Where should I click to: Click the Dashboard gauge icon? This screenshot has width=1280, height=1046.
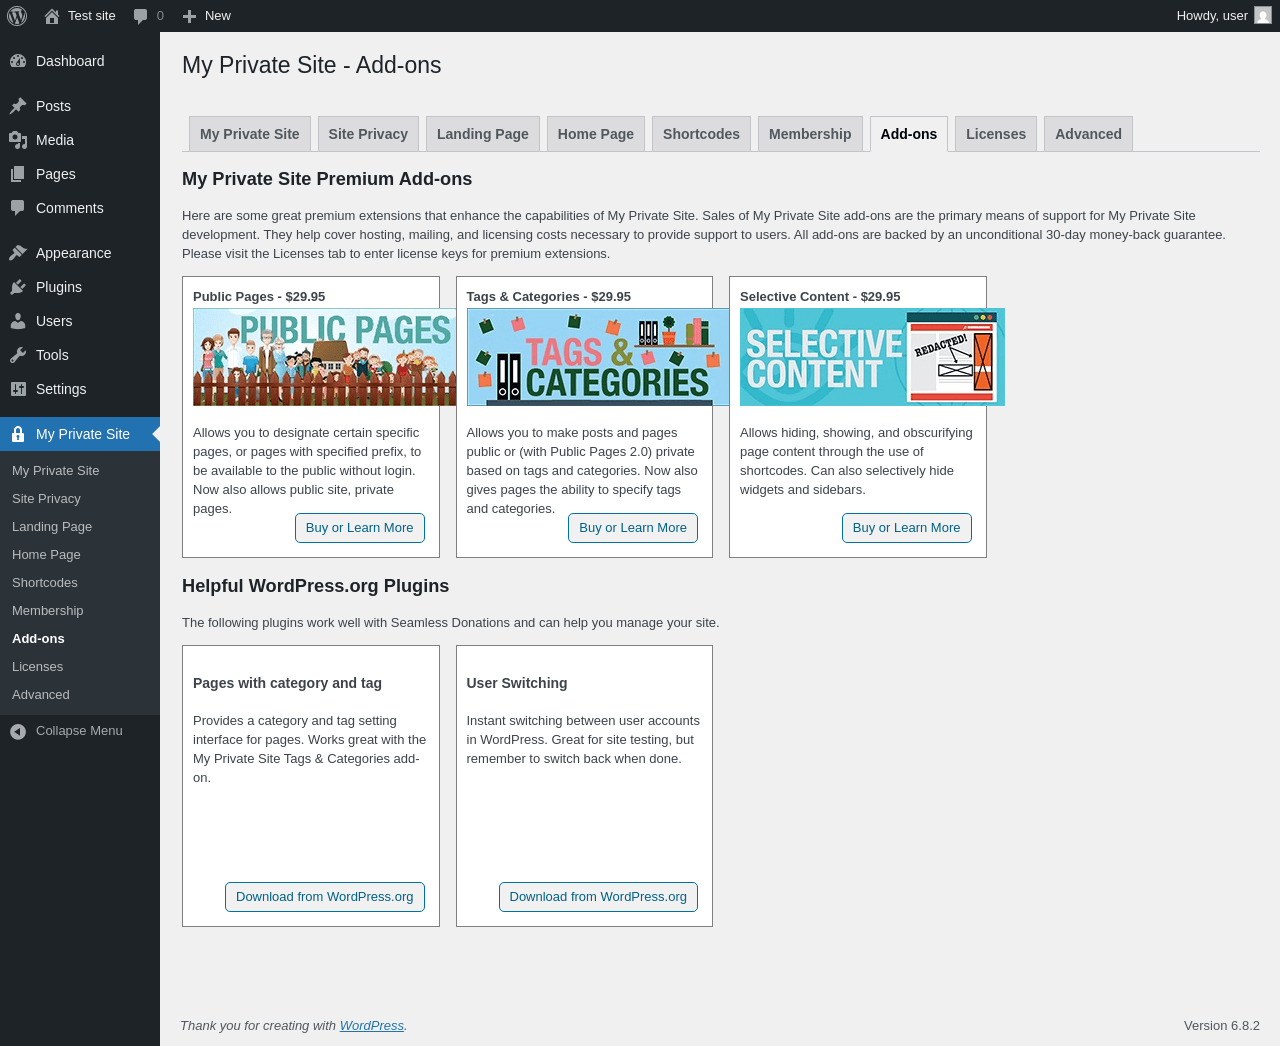point(18,61)
